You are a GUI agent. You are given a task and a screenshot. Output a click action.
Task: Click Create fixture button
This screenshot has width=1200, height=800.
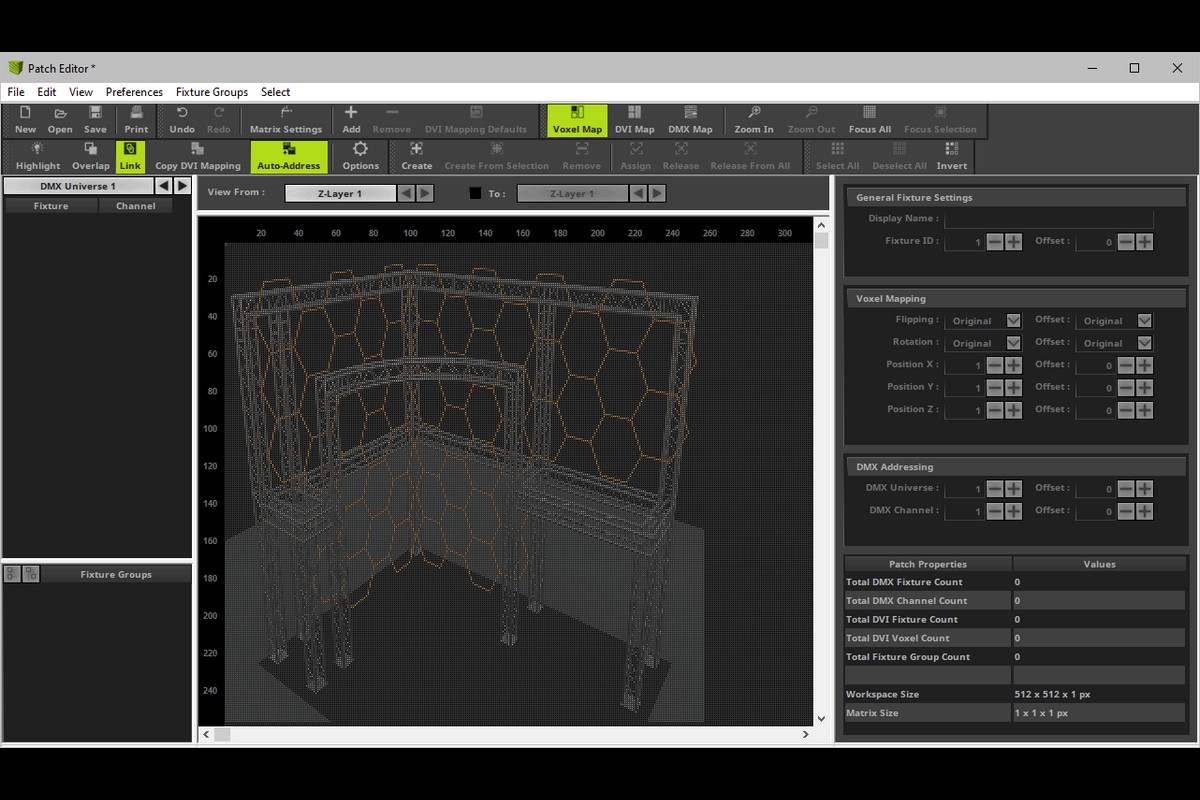[416, 157]
